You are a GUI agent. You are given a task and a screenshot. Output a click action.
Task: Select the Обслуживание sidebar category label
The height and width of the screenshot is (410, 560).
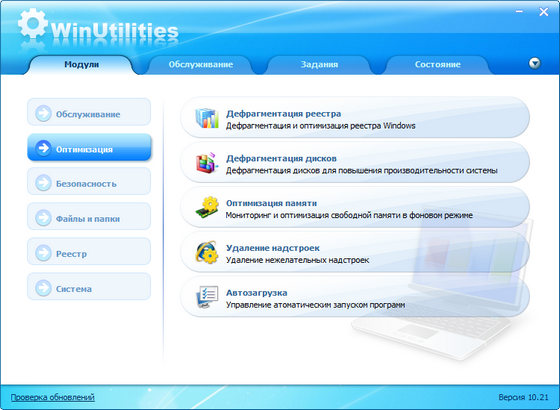tap(88, 114)
